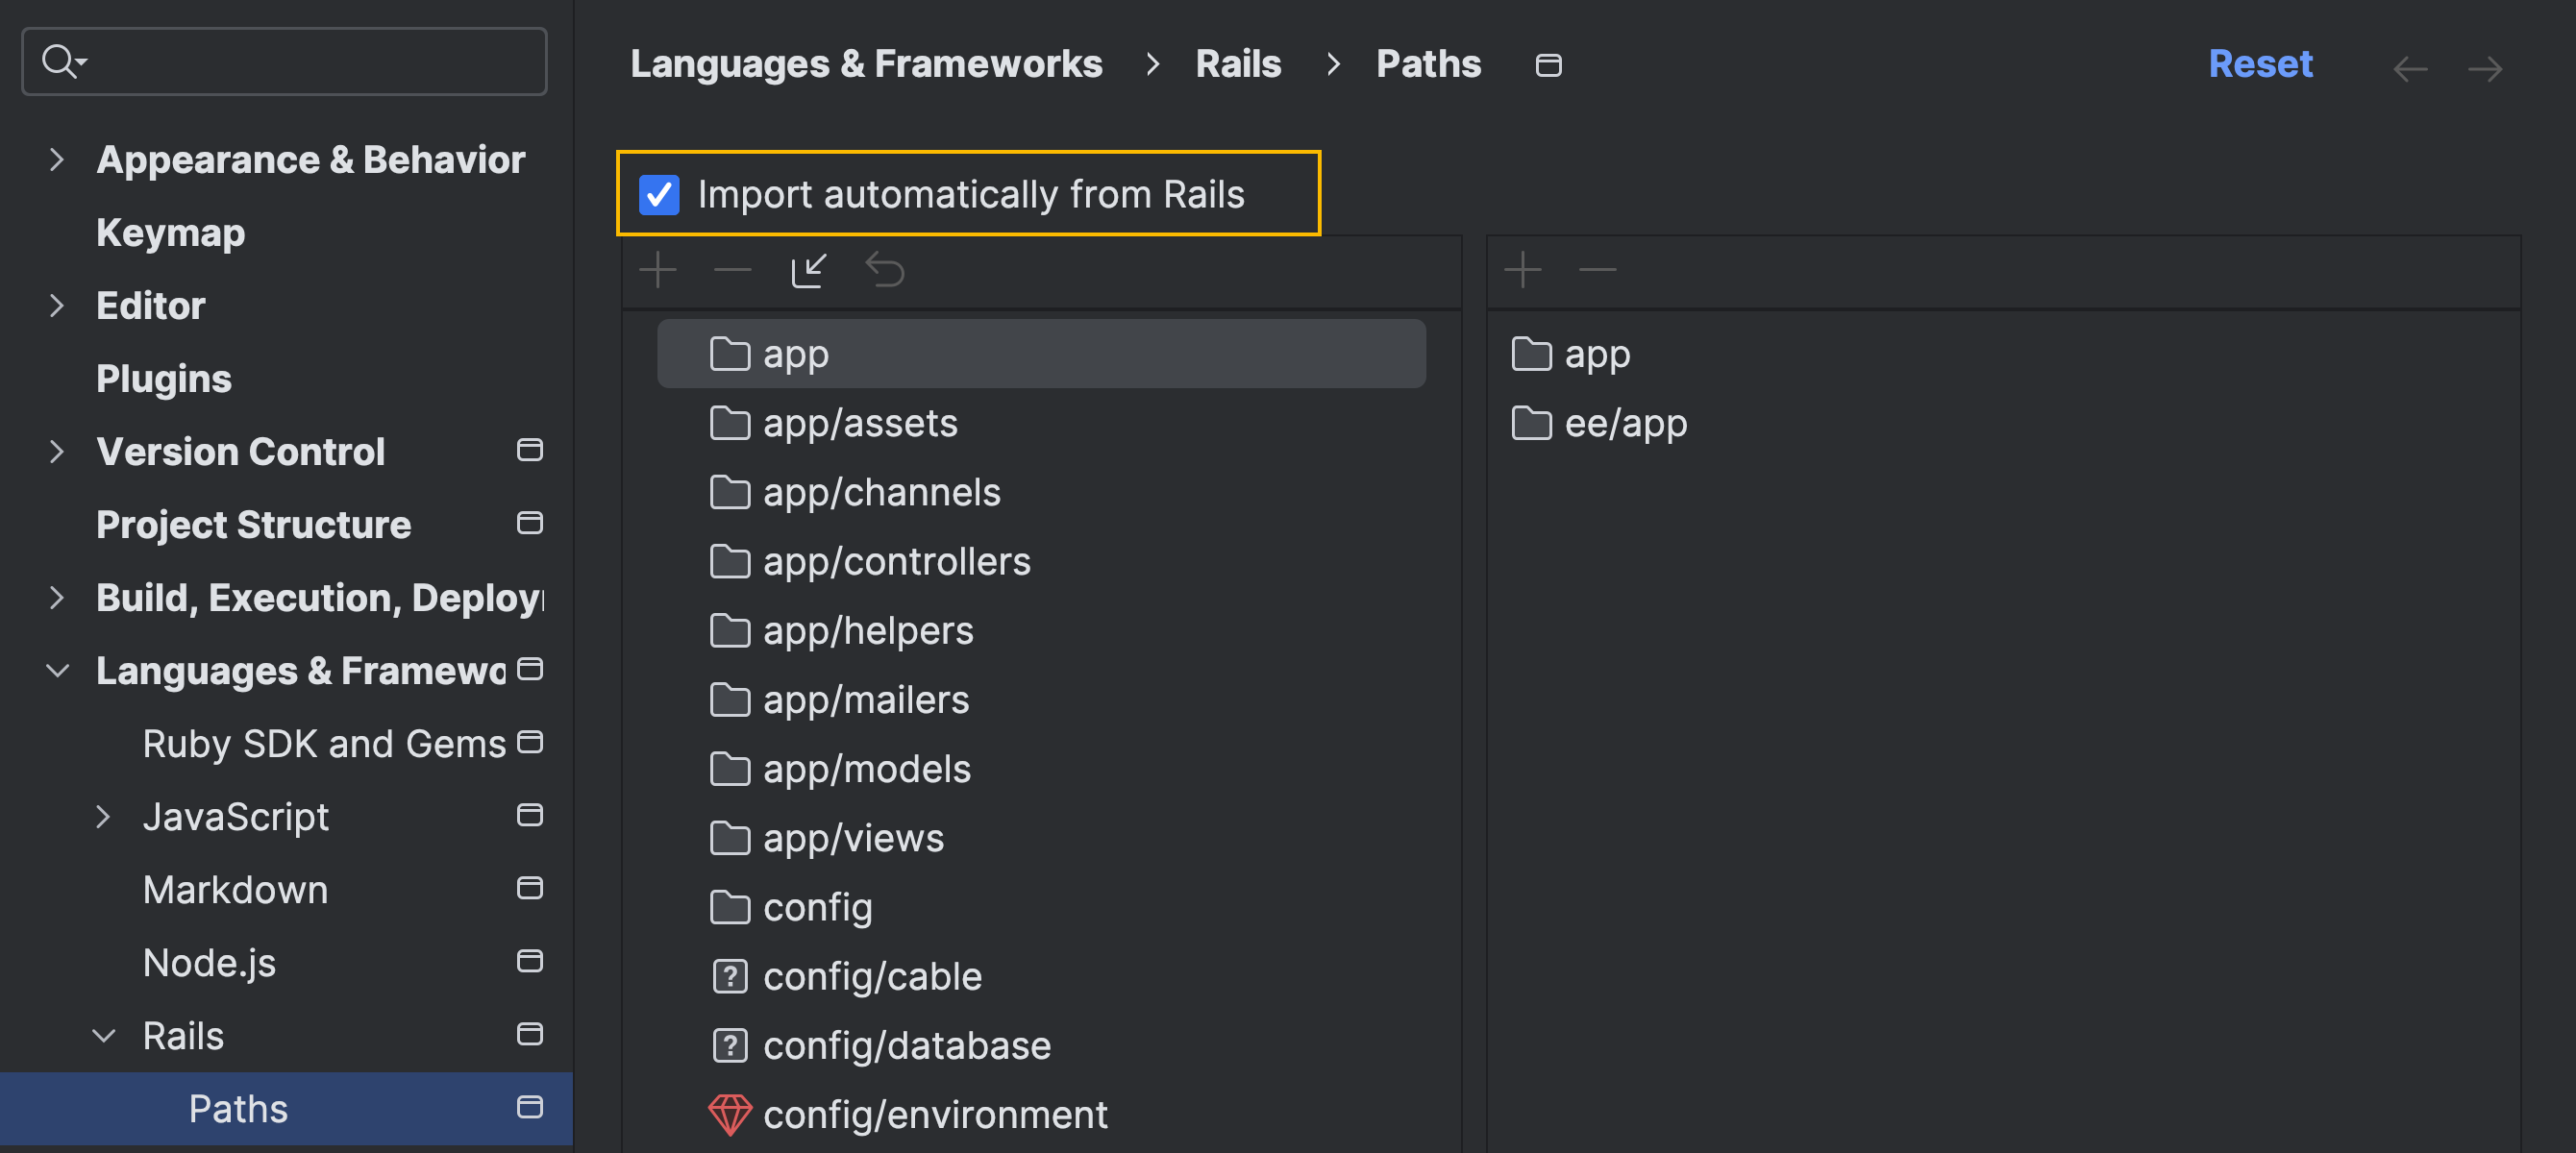Open the Keymap settings page
This screenshot has height=1153, width=2576.
[170, 233]
